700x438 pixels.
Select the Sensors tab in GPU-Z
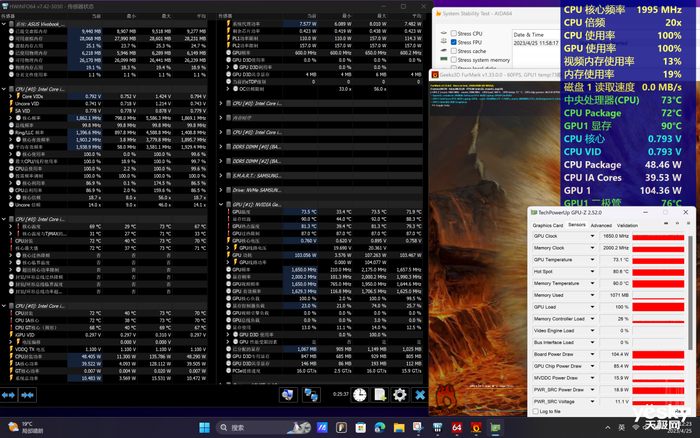tap(577, 225)
